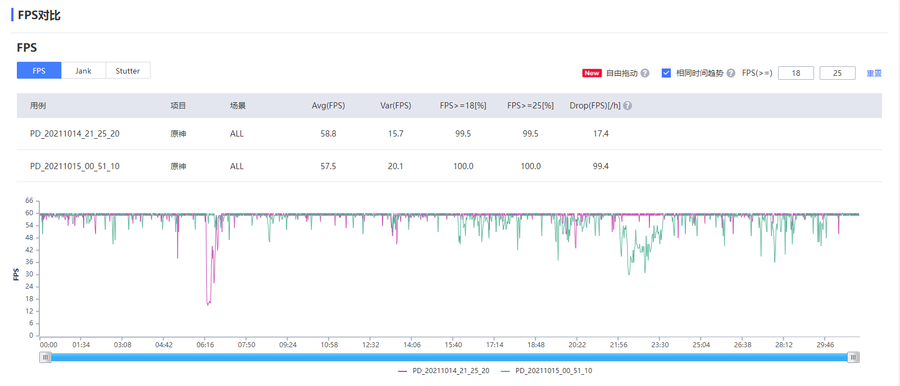Click the 场景 column header
Viewport: 900px width, 386px height.
pos(237,106)
